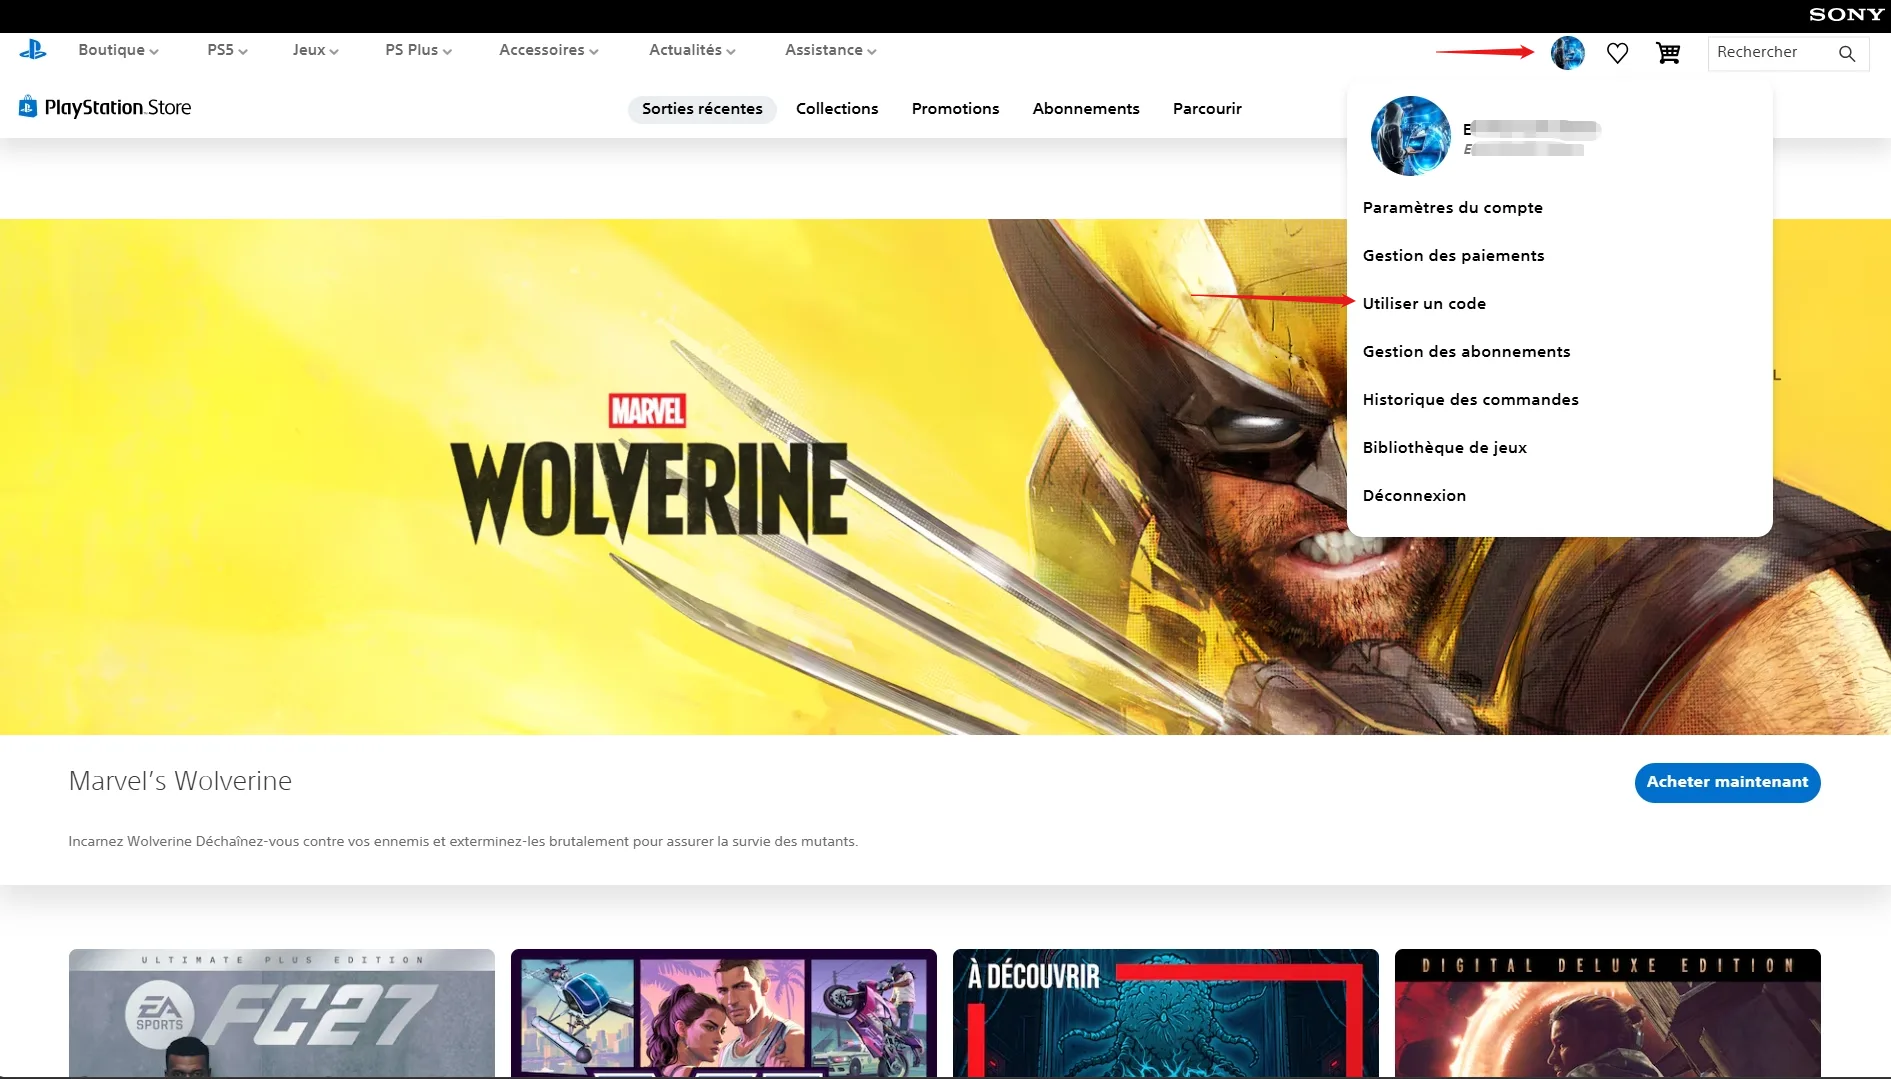This screenshot has width=1891, height=1079.
Task: Go to the Abonnements tab
Action: click(1086, 109)
